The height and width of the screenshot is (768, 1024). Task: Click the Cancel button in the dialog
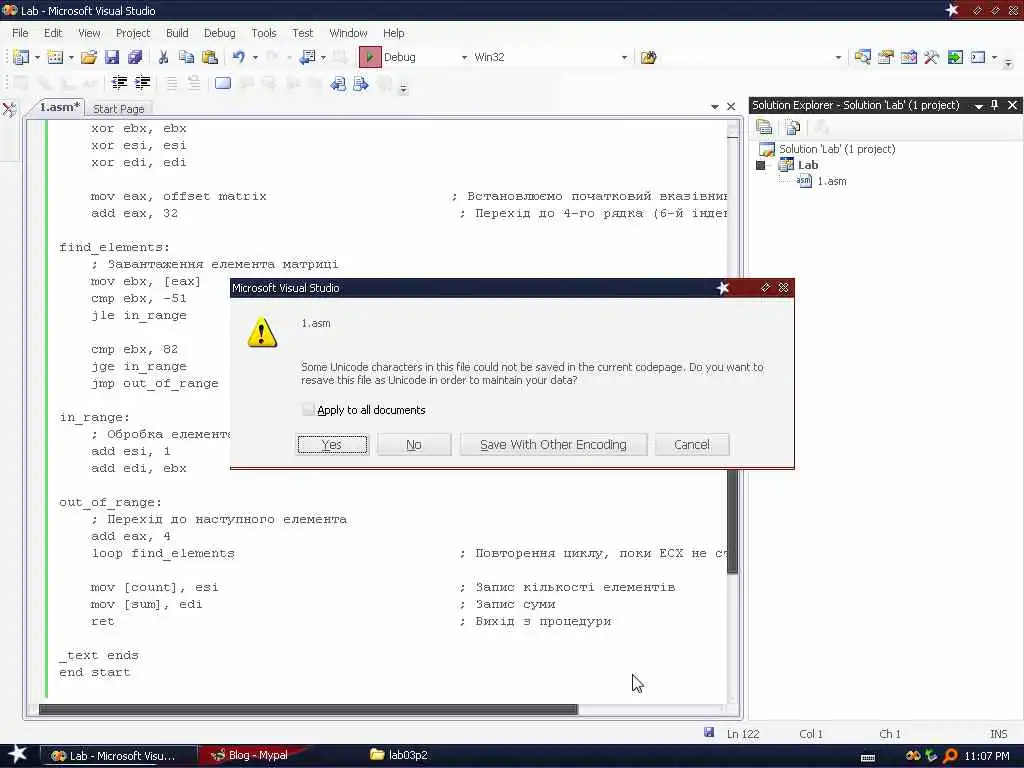tap(692, 445)
